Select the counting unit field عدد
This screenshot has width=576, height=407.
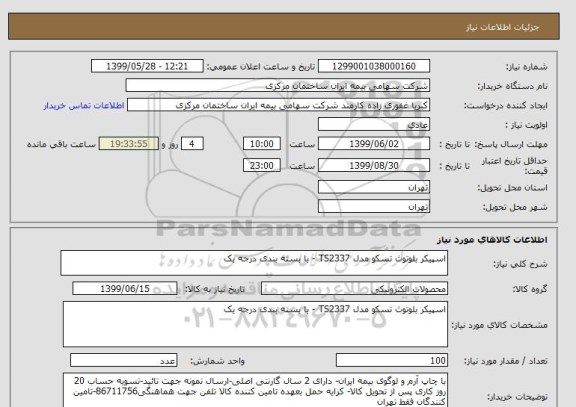pyautogui.click(x=123, y=360)
